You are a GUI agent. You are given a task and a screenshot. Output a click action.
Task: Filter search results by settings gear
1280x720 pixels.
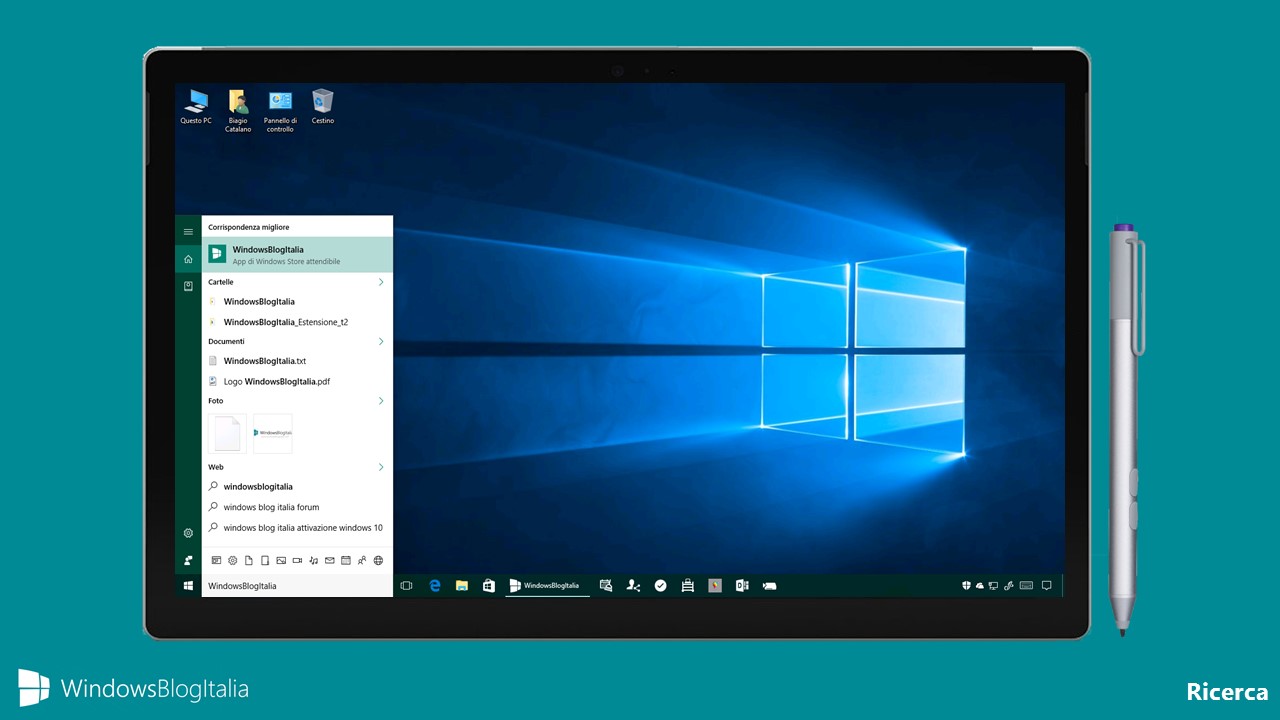(232, 560)
